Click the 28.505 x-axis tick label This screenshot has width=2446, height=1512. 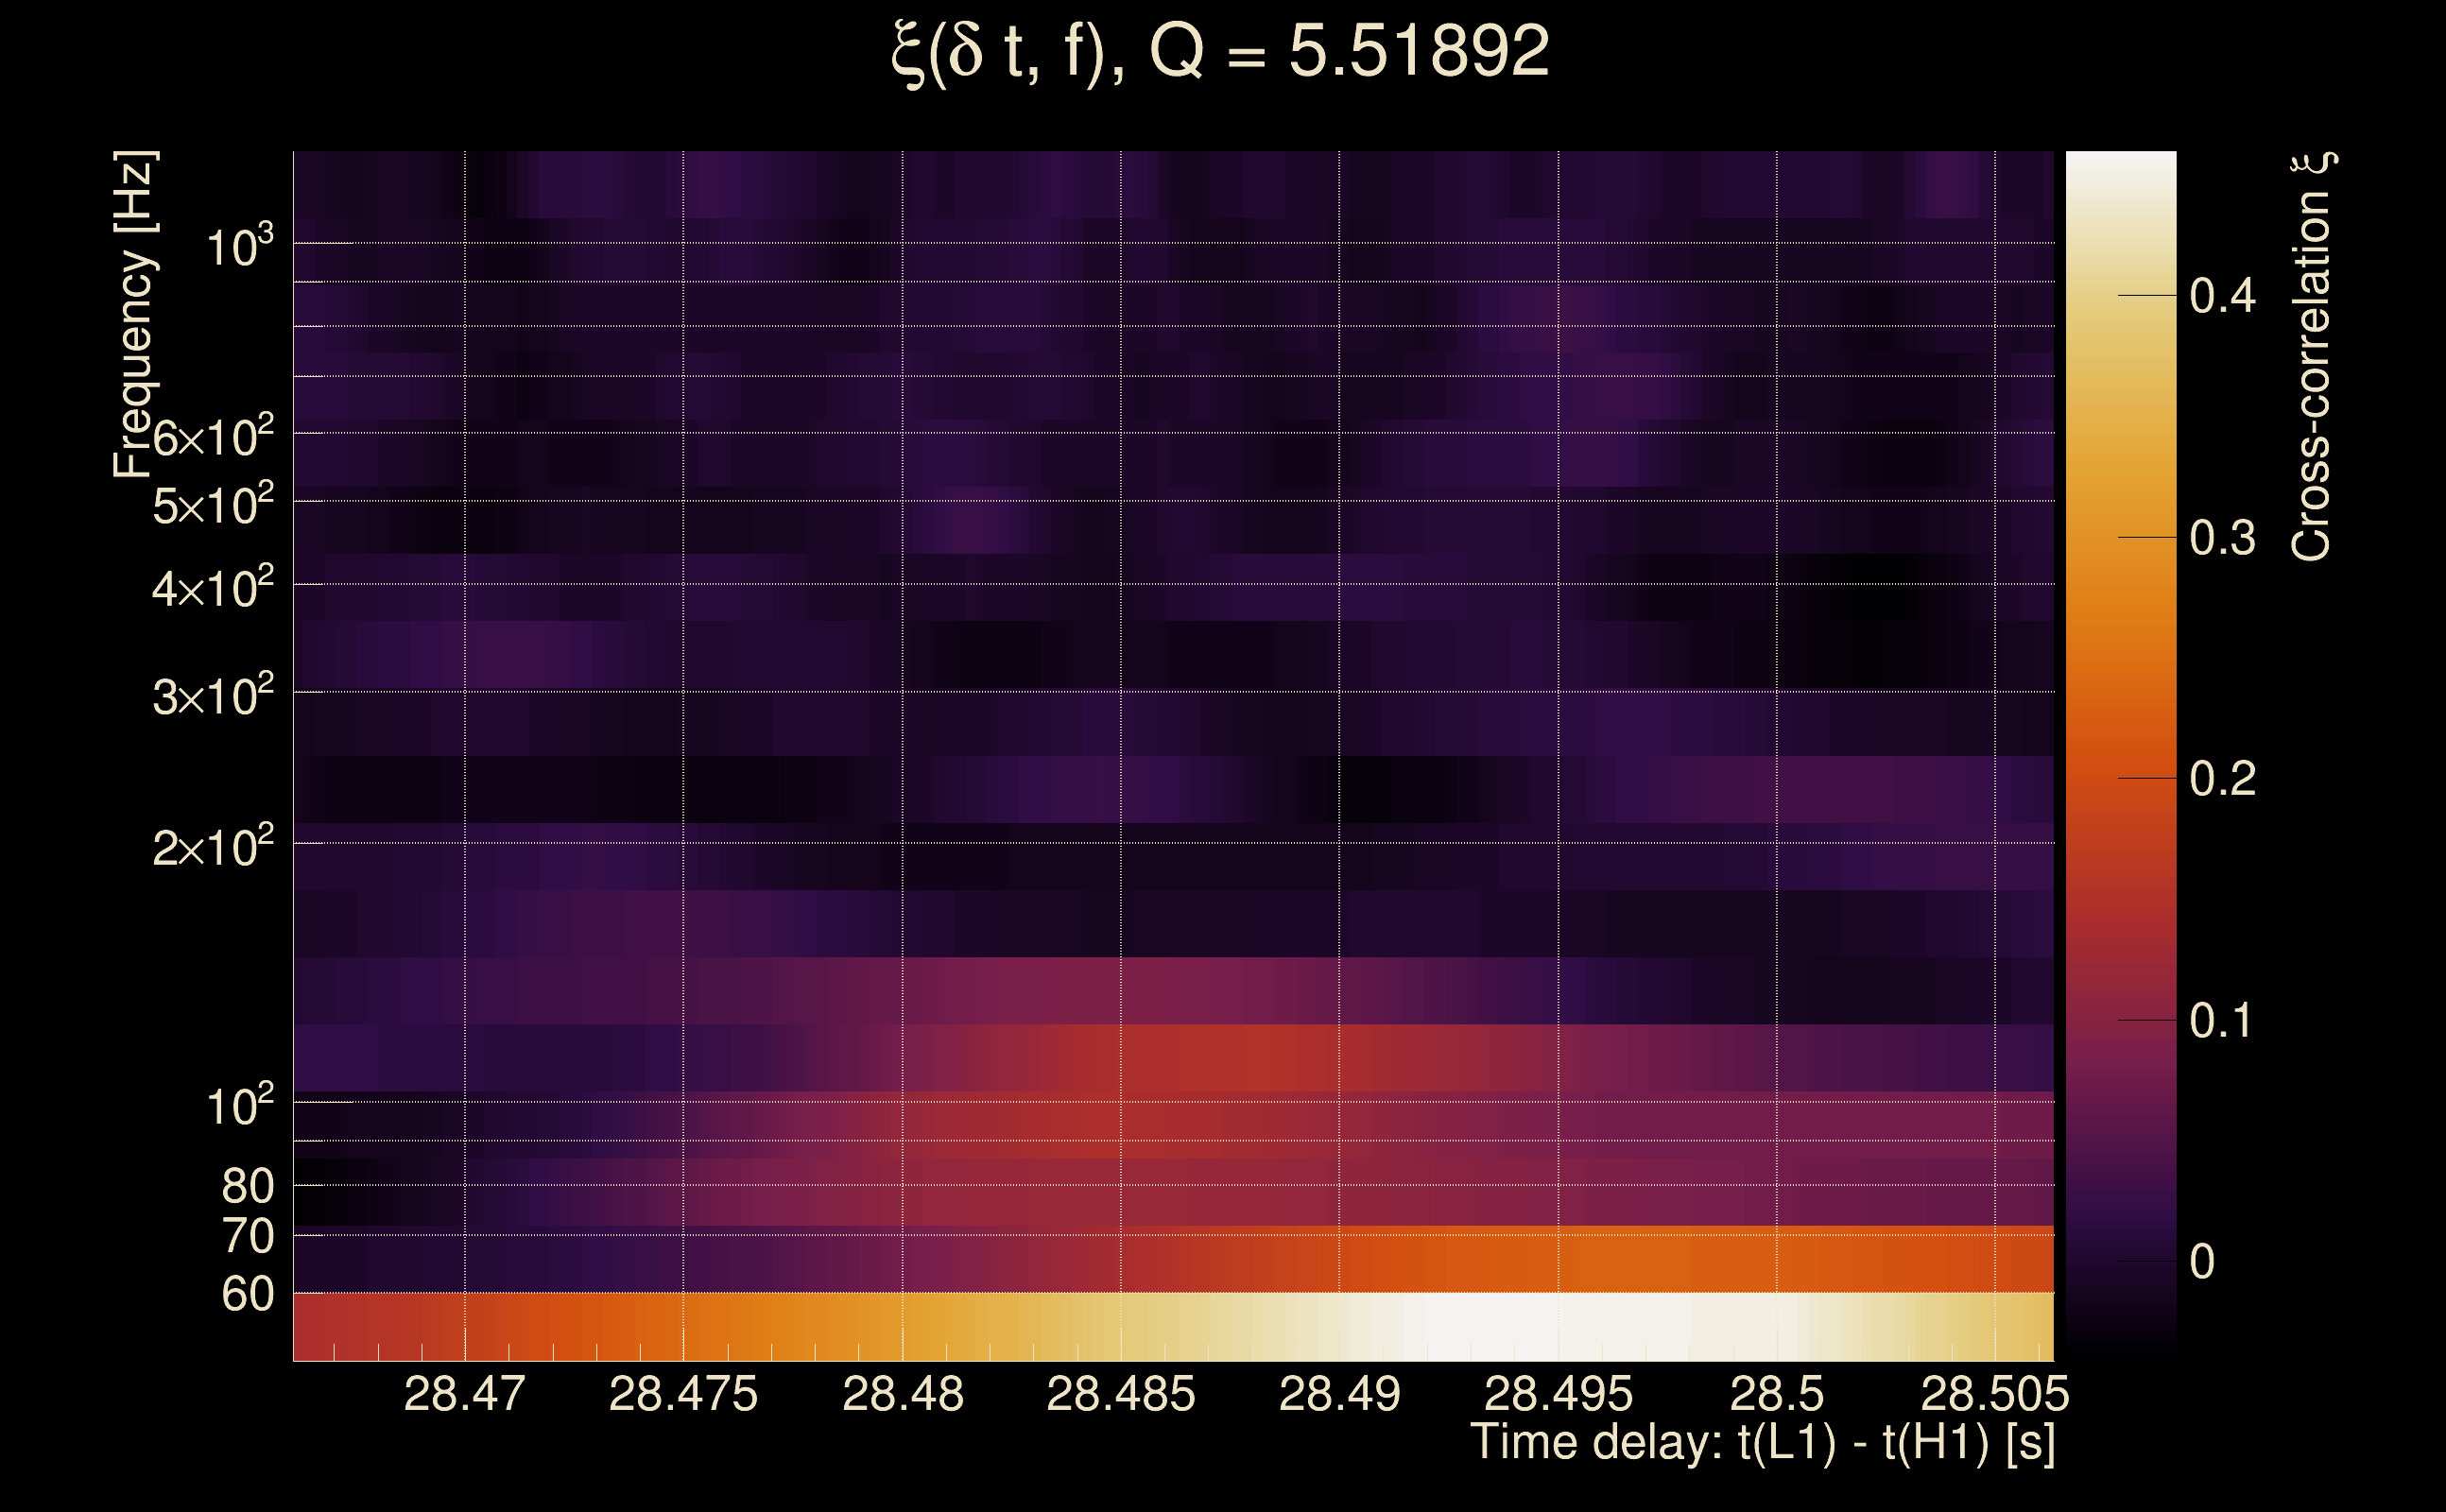pyautogui.click(x=1994, y=1394)
